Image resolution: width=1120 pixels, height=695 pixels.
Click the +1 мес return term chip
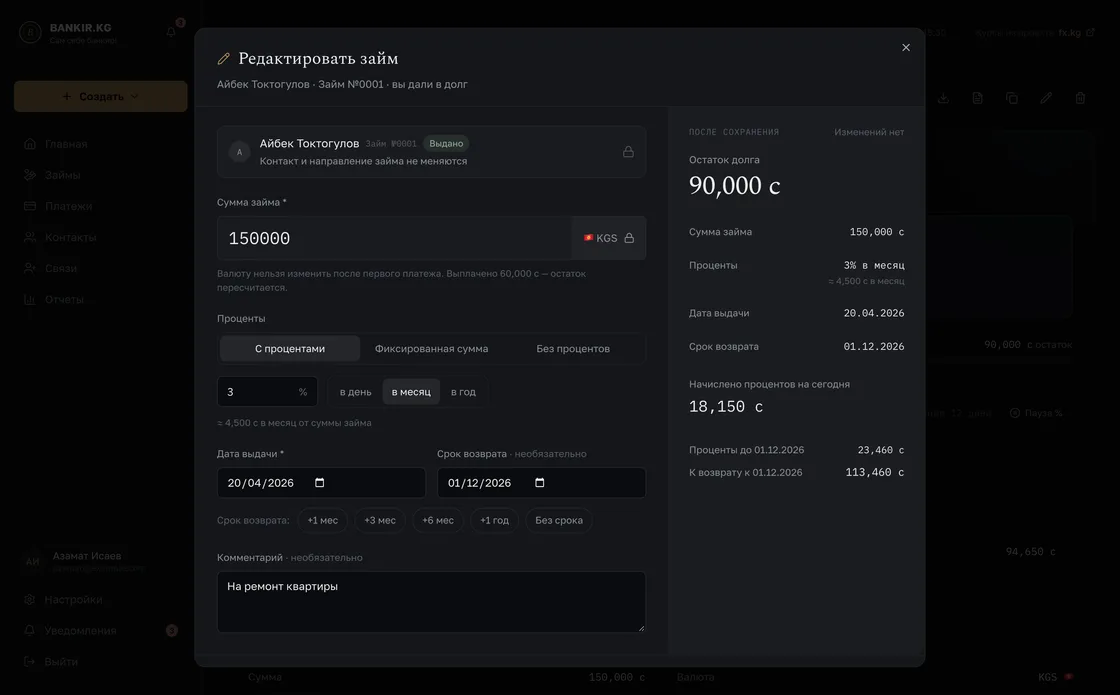(x=323, y=520)
